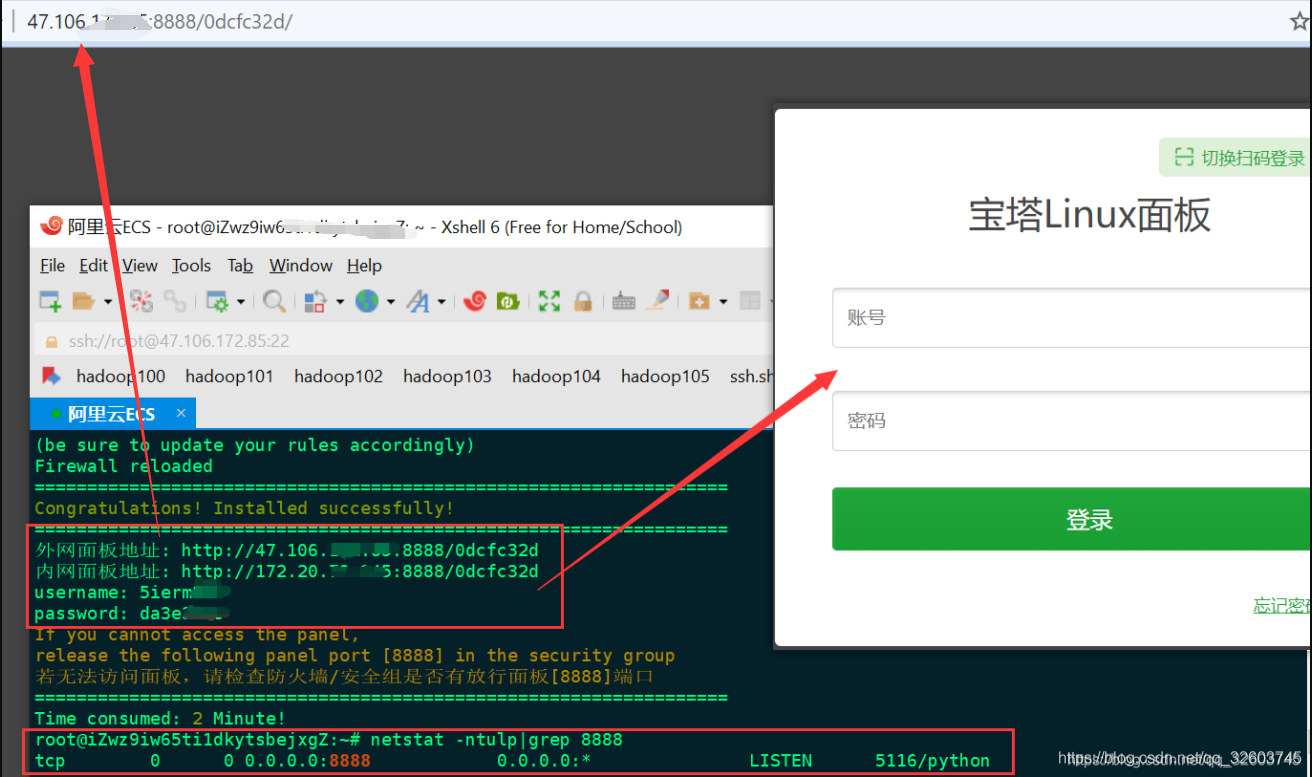Close the 阿里云ECS session tab
The height and width of the screenshot is (777, 1312).
point(181,413)
